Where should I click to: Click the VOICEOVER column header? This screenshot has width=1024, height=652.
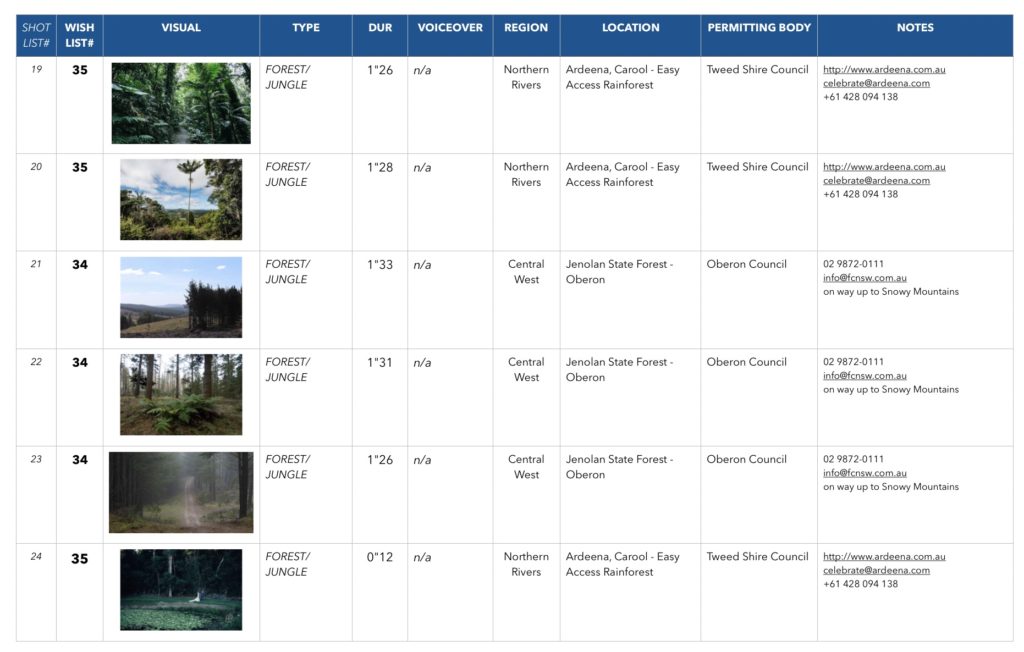(x=450, y=35)
